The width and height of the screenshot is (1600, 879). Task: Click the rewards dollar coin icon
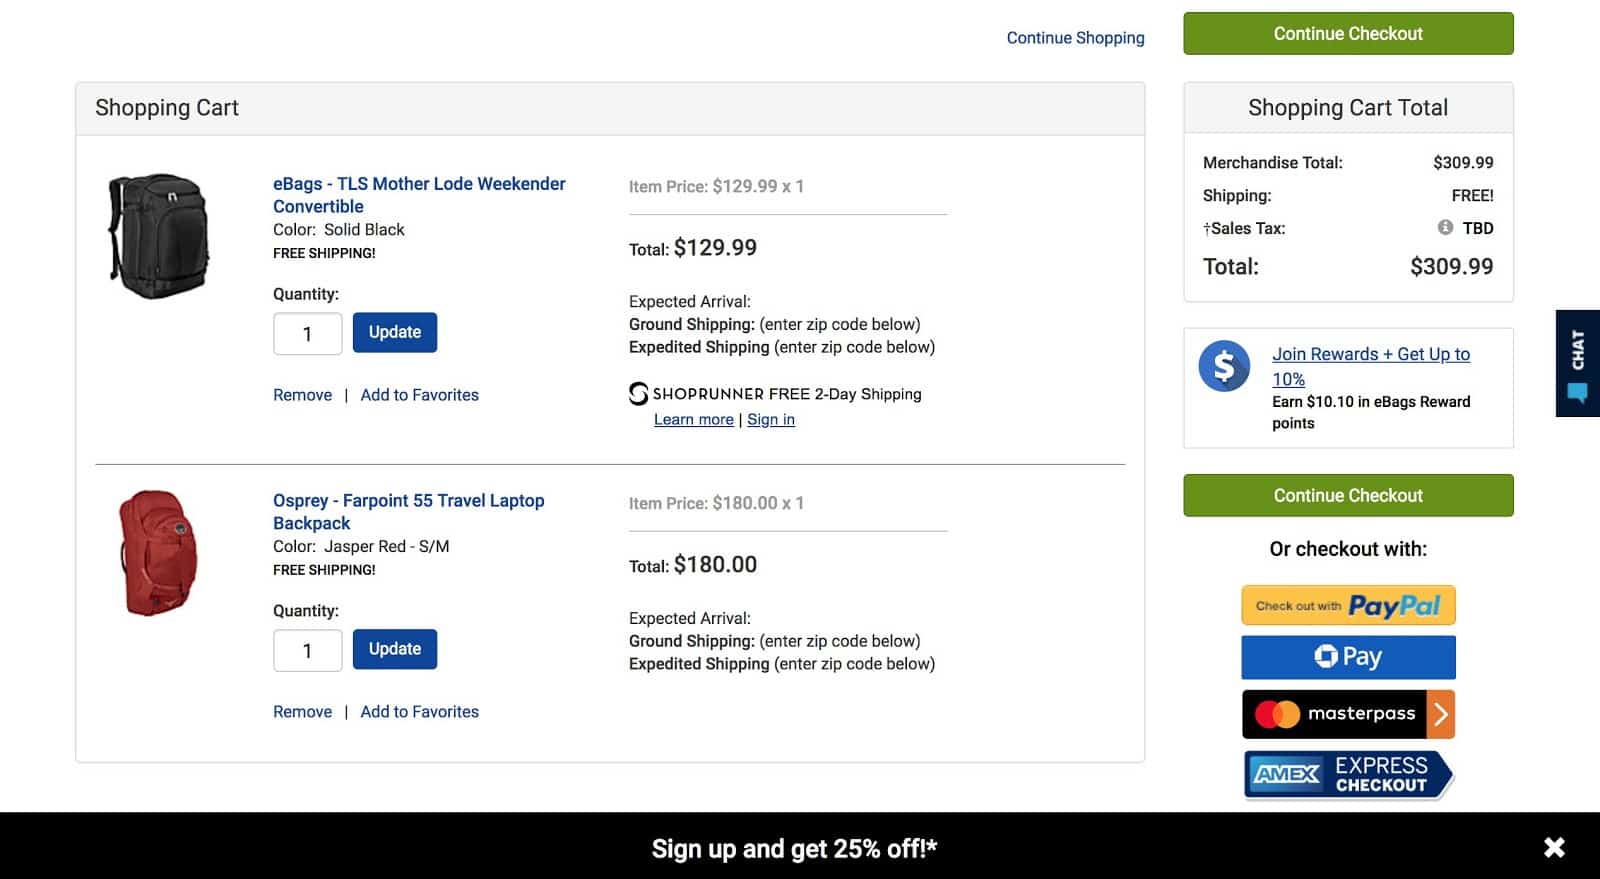pyautogui.click(x=1224, y=366)
